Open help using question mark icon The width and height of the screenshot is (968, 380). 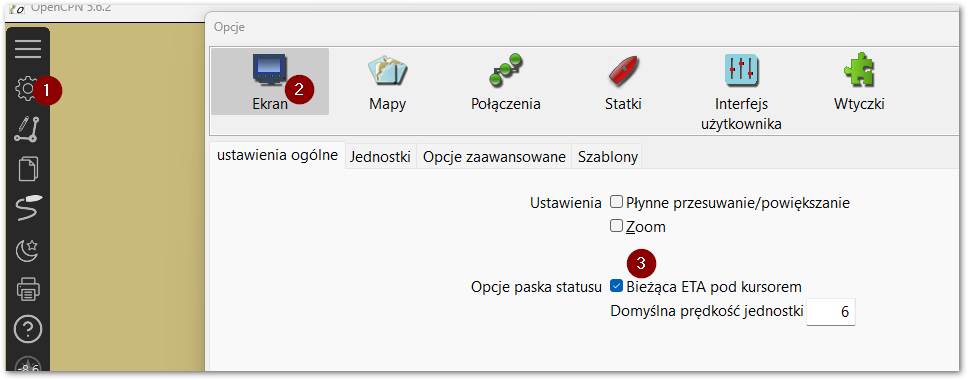point(28,330)
